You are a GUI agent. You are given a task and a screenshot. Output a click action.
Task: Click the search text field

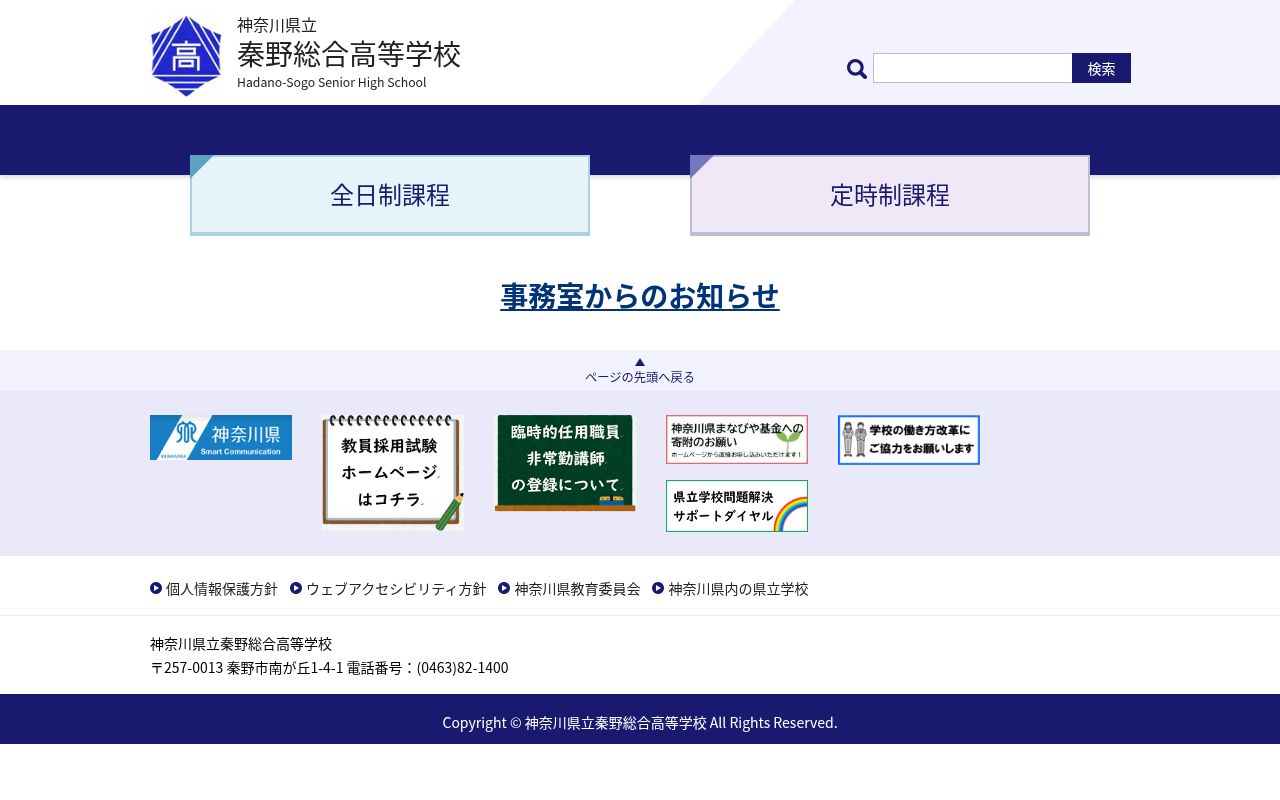972,68
